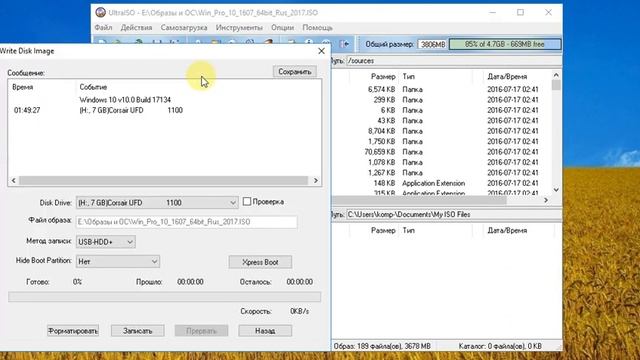Open the Самозагрузка menu
The height and width of the screenshot is (360, 640).
(184, 28)
